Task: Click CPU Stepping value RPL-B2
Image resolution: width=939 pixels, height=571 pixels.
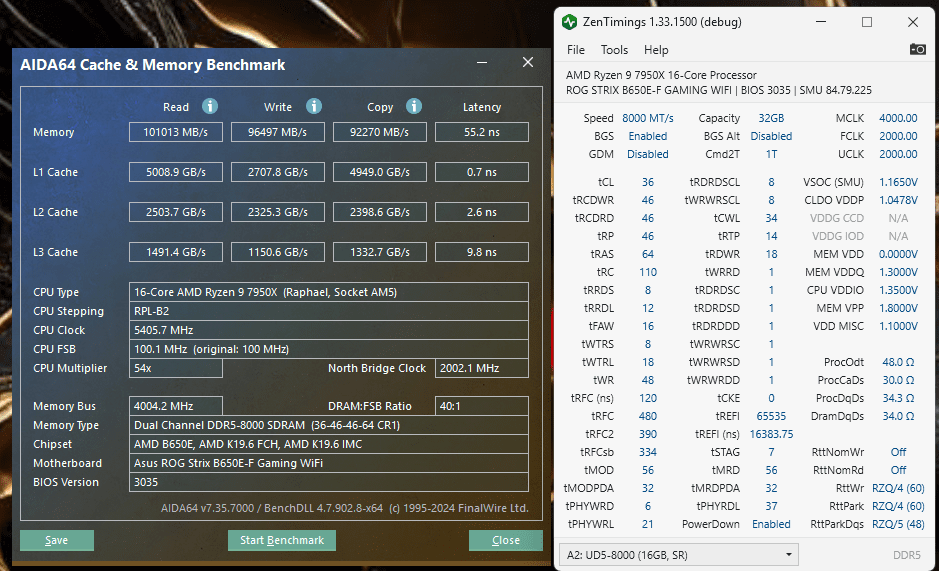Action: pos(329,311)
